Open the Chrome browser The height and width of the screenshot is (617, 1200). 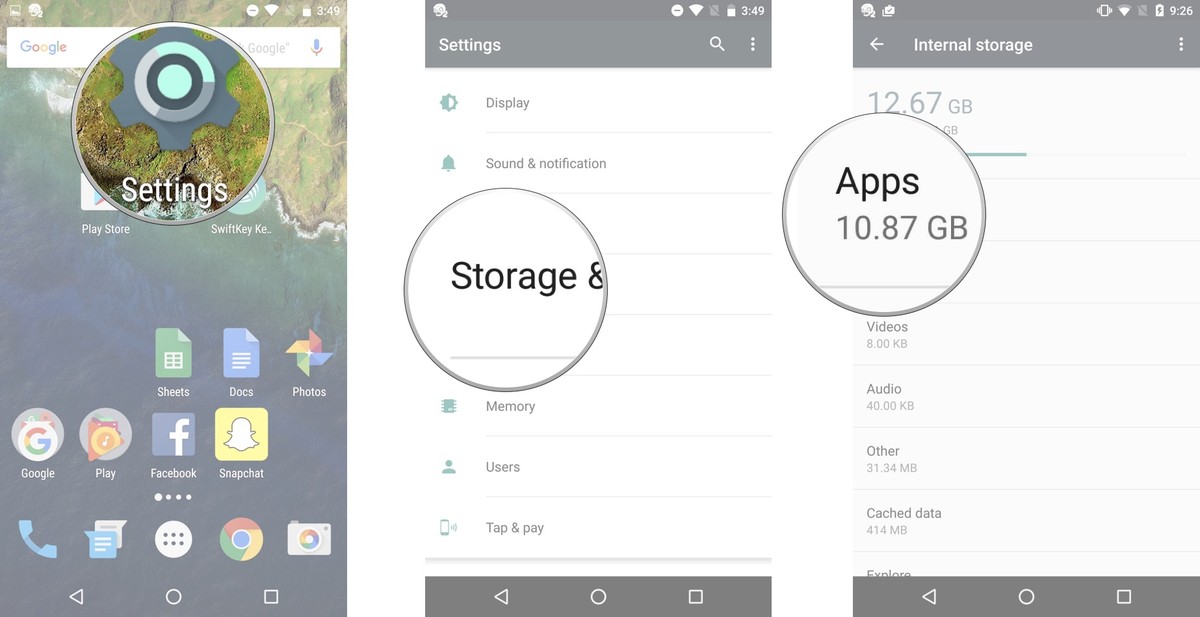(241, 538)
